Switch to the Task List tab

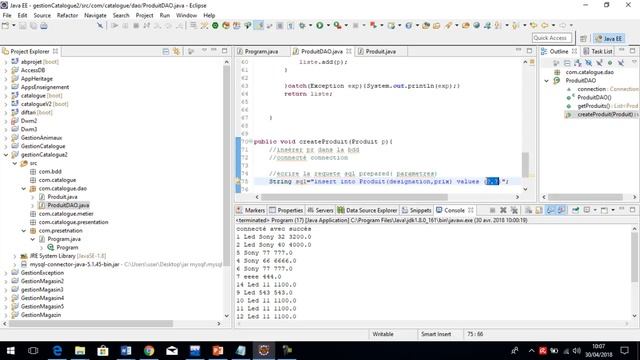coord(598,51)
